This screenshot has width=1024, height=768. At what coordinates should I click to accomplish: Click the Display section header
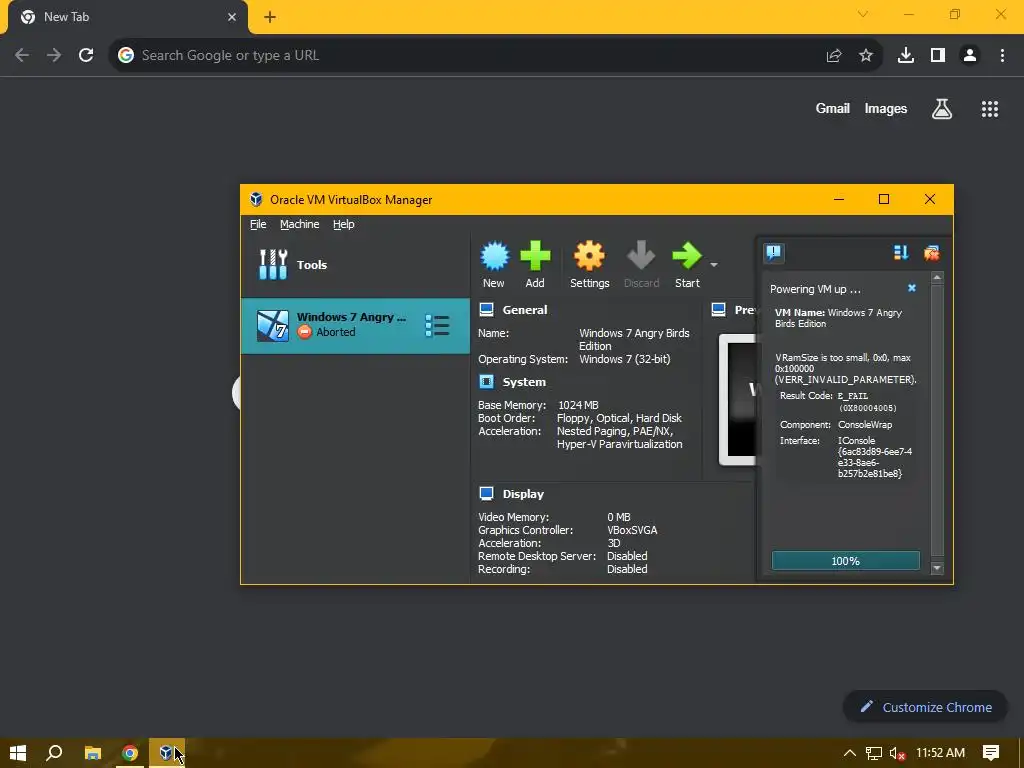click(x=523, y=494)
